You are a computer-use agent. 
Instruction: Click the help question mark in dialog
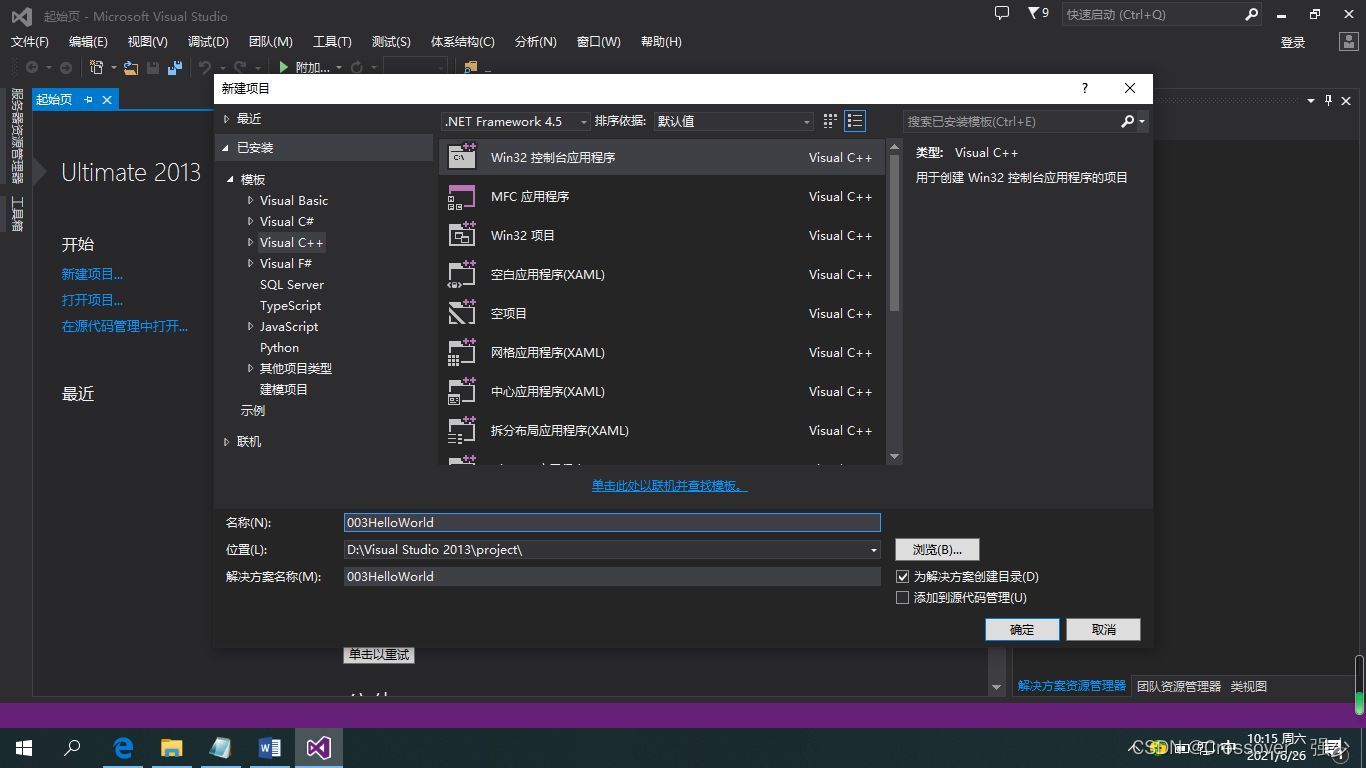[1085, 88]
